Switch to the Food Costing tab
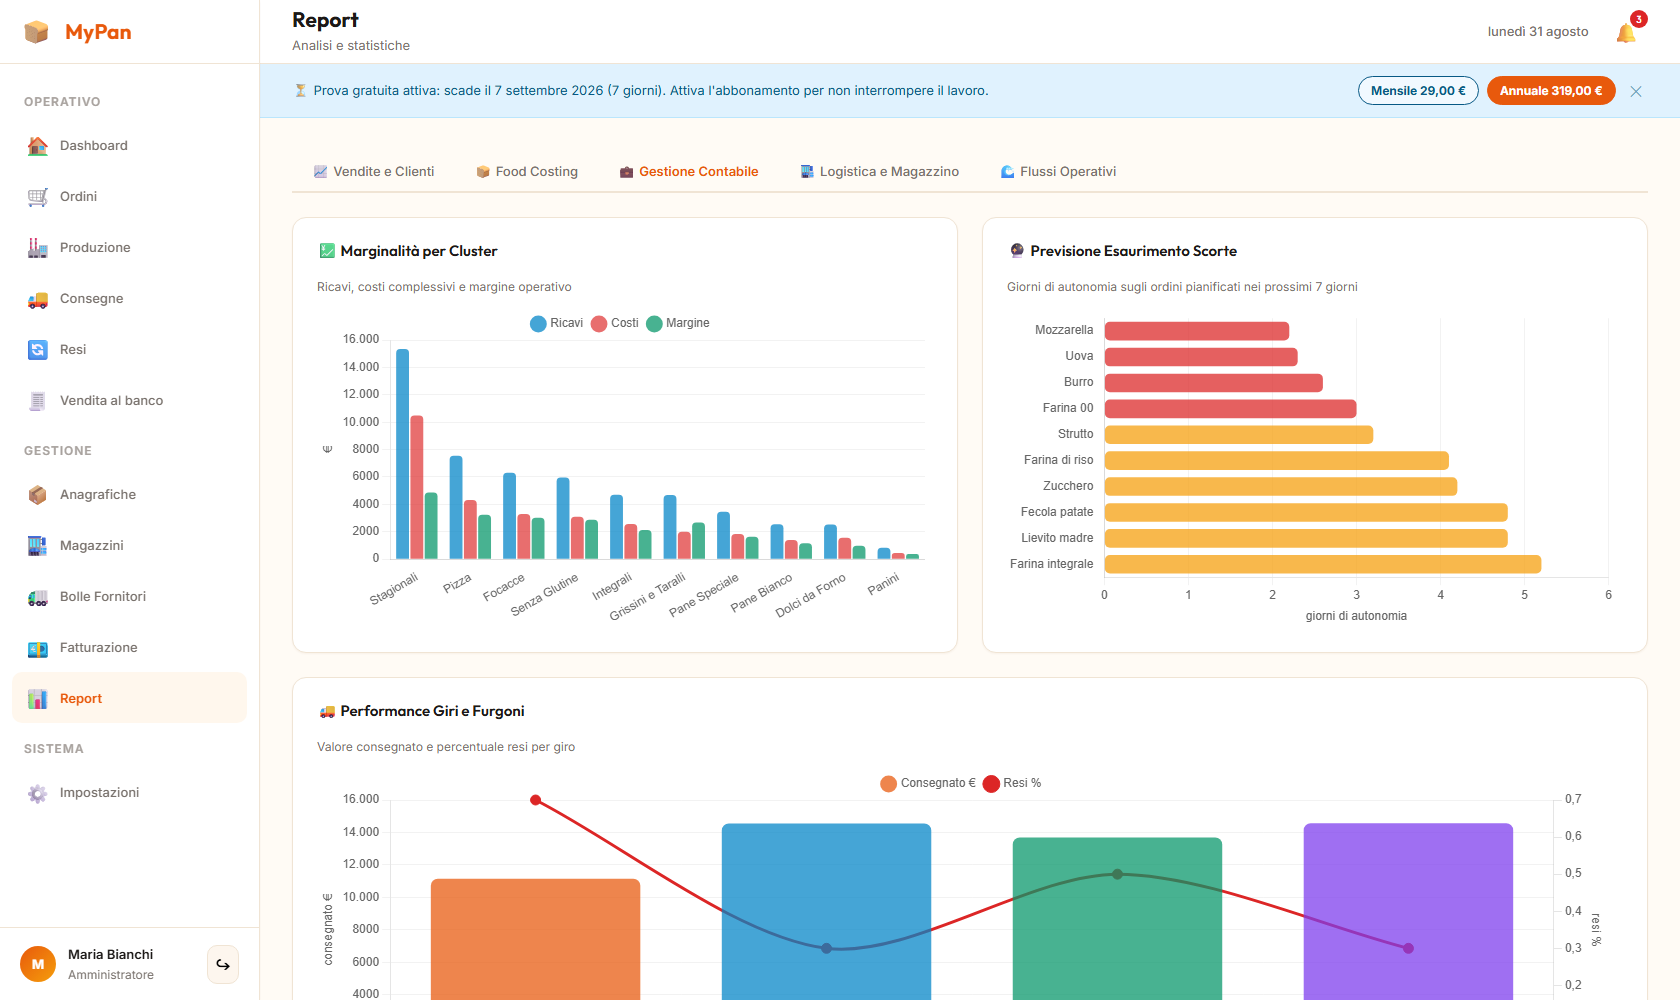This screenshot has height=1000, width=1680. pos(527,172)
